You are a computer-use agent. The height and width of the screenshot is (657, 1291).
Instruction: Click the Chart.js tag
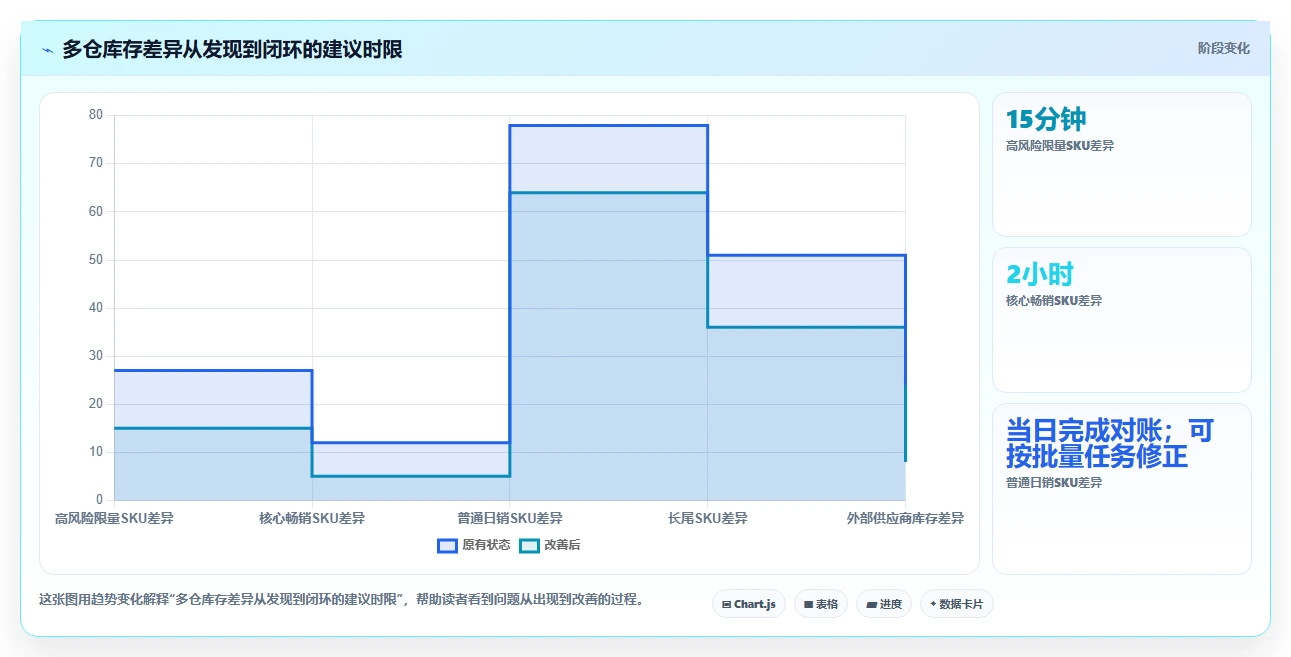[748, 604]
